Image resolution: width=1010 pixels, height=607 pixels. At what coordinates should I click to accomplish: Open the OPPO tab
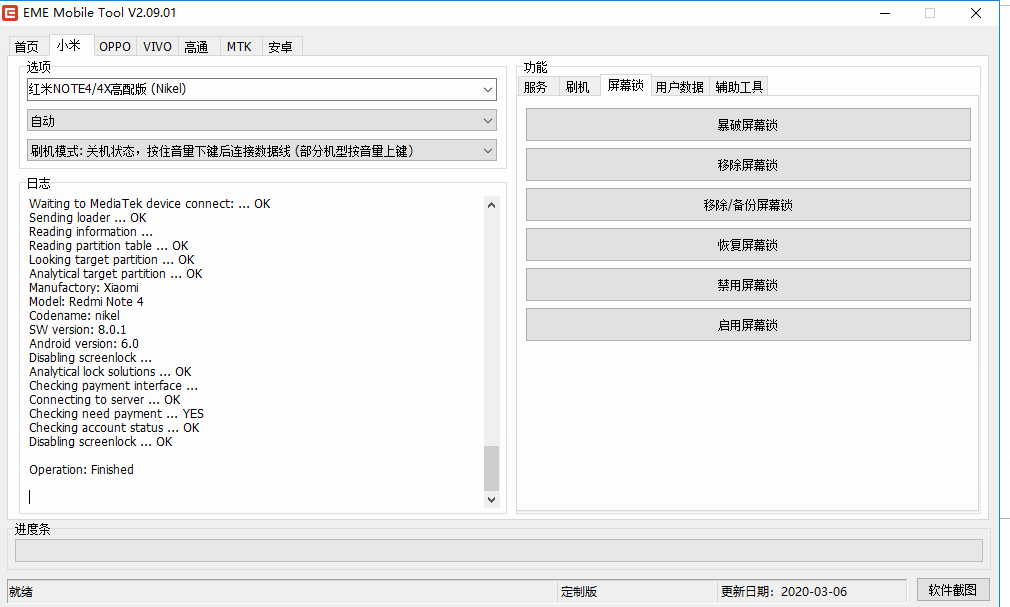115,46
